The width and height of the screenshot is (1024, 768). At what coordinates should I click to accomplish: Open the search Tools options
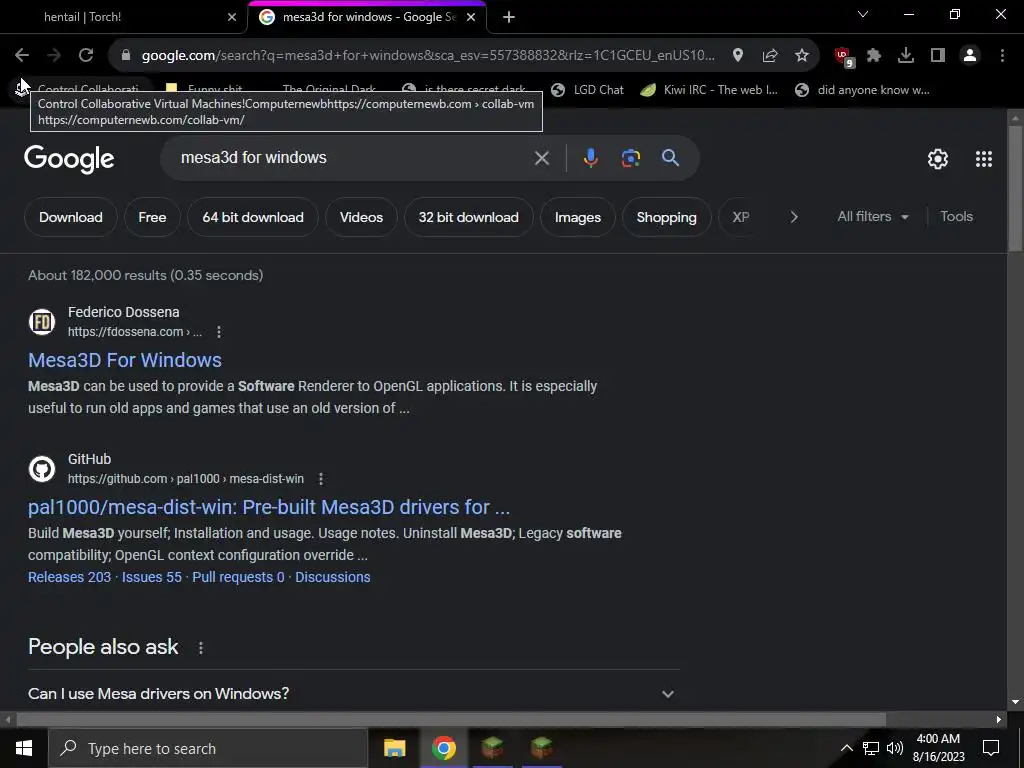(x=956, y=216)
